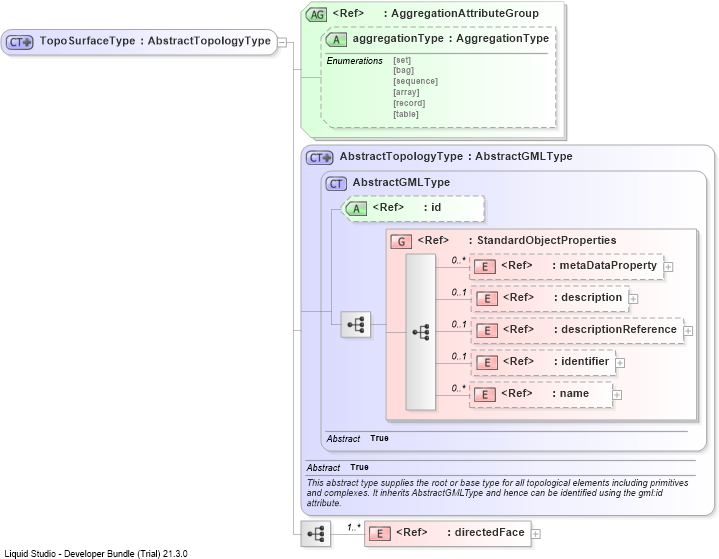Click the abstract type description annotation
Screen dimensions: 719x559
pos(498,493)
